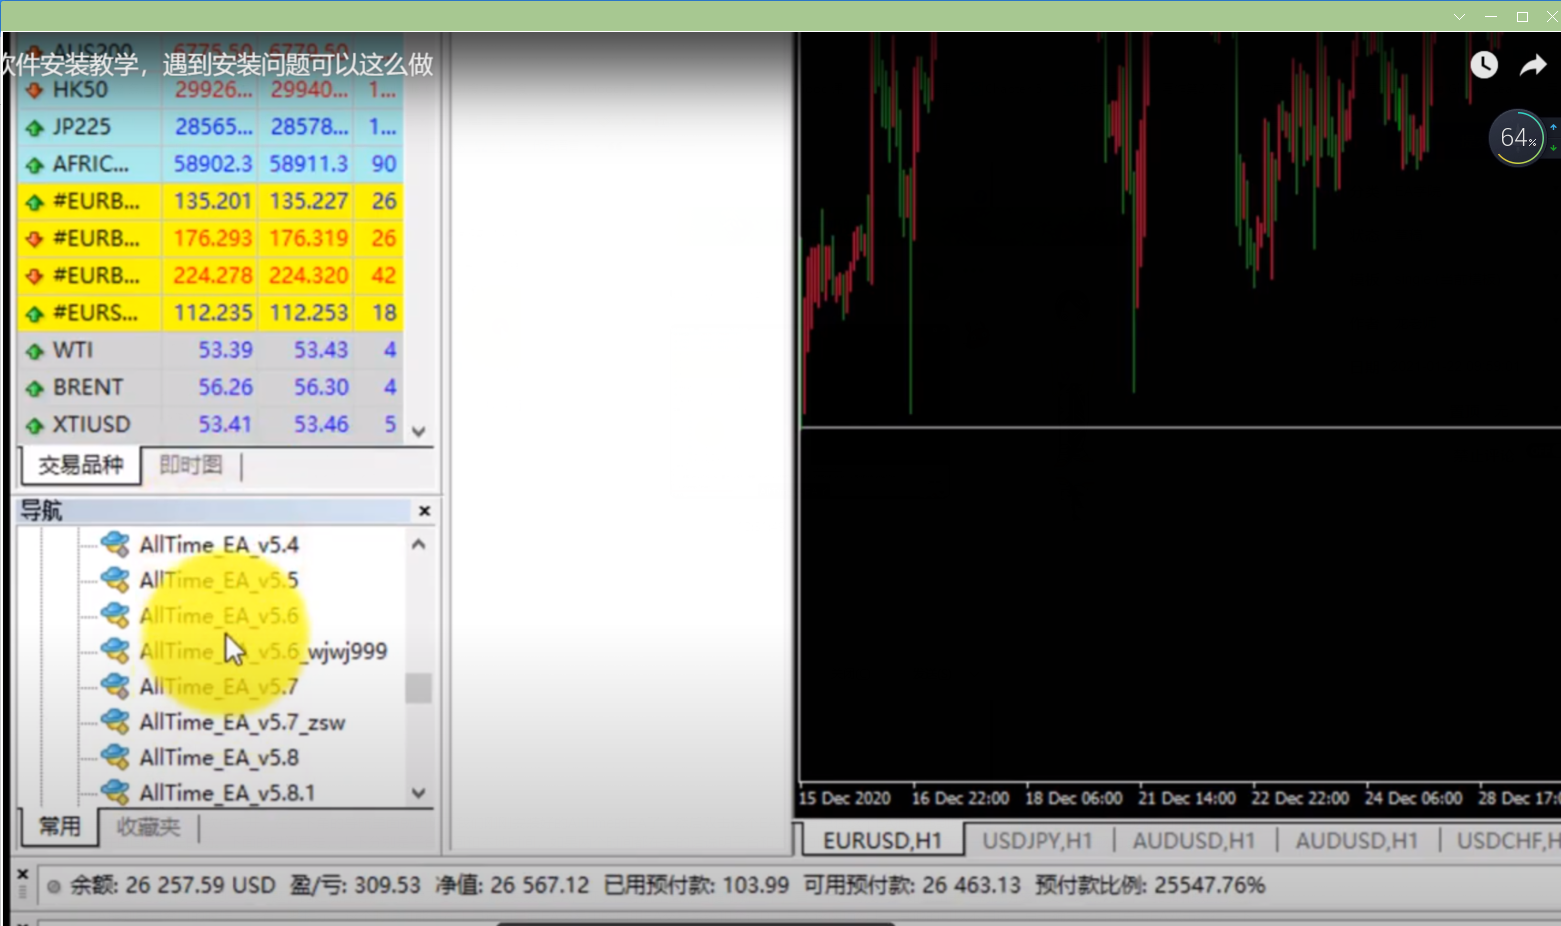This screenshot has height=926, width=1561.
Task: Click the 导航 panel title bar label
Action: (41, 511)
